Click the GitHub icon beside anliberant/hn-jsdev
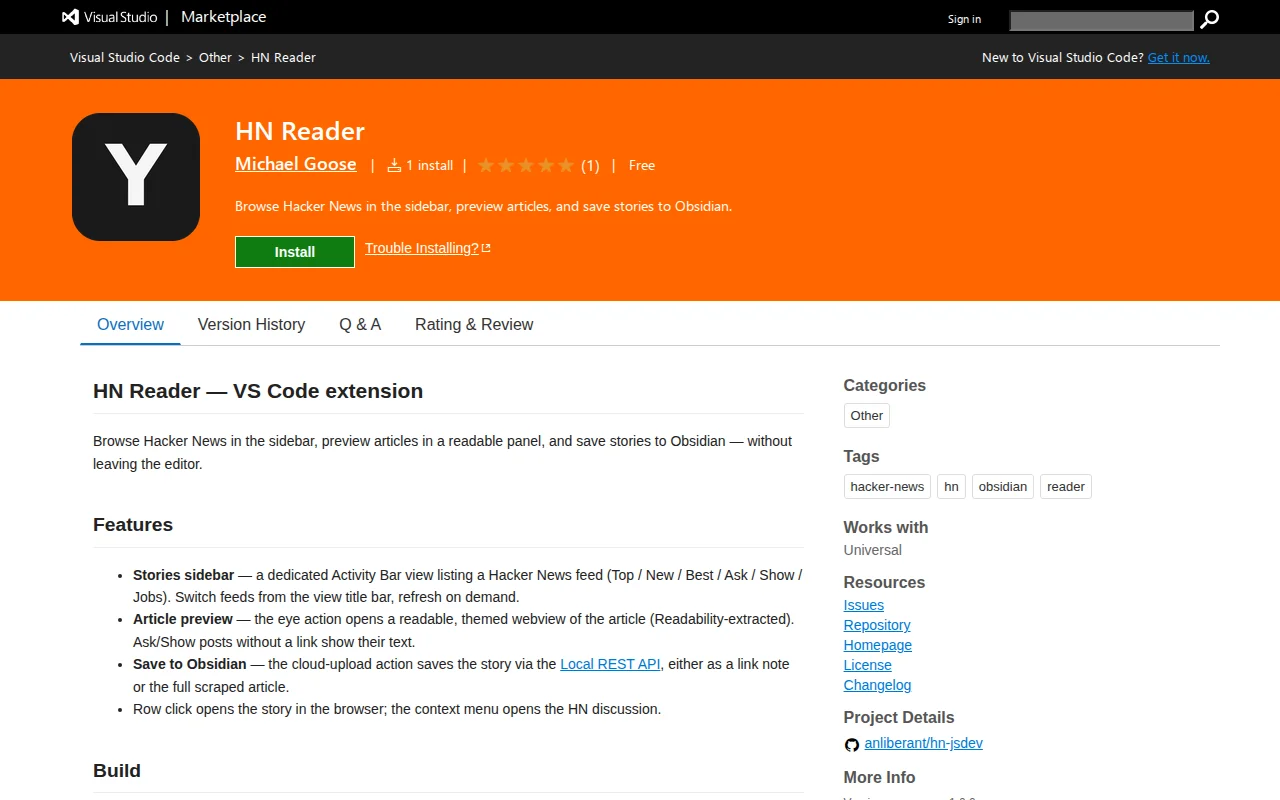The image size is (1280, 800). coord(852,744)
